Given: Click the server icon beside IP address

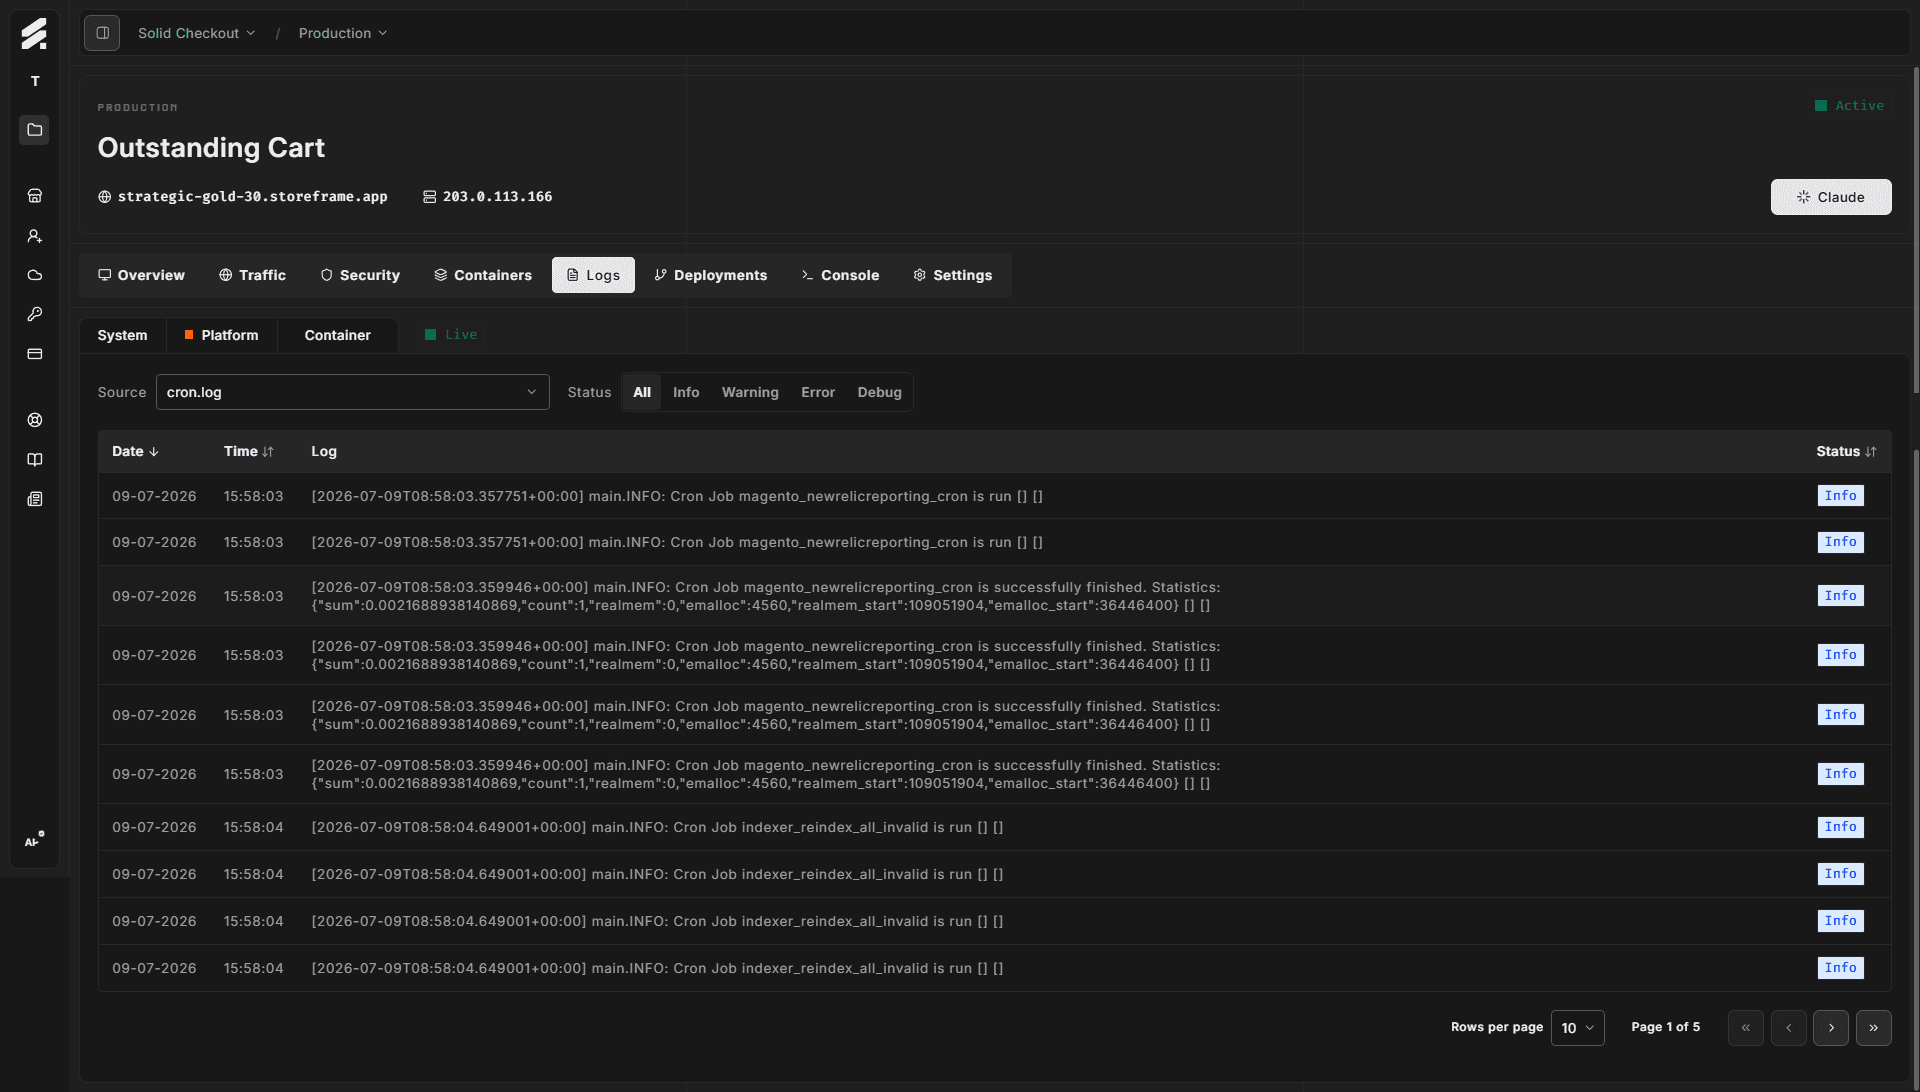Looking at the screenshot, I should click(429, 197).
